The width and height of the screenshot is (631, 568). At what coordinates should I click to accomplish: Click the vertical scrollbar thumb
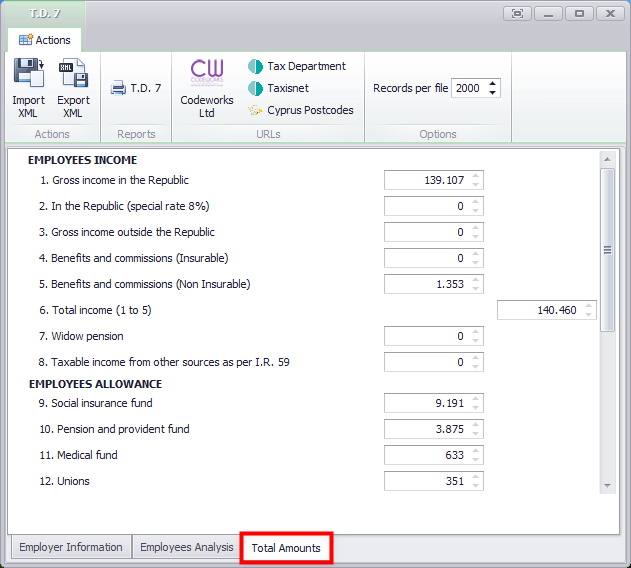tap(607, 250)
